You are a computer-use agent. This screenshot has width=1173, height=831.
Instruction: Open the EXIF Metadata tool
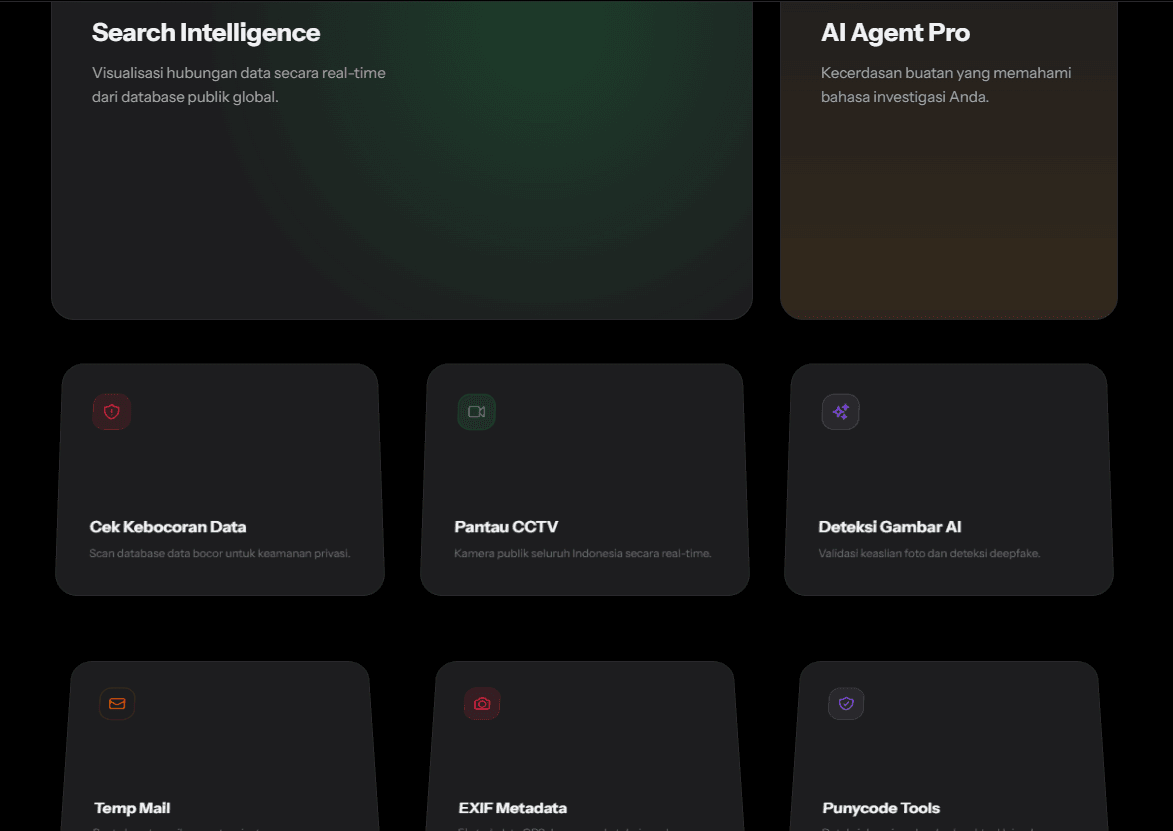coord(512,809)
